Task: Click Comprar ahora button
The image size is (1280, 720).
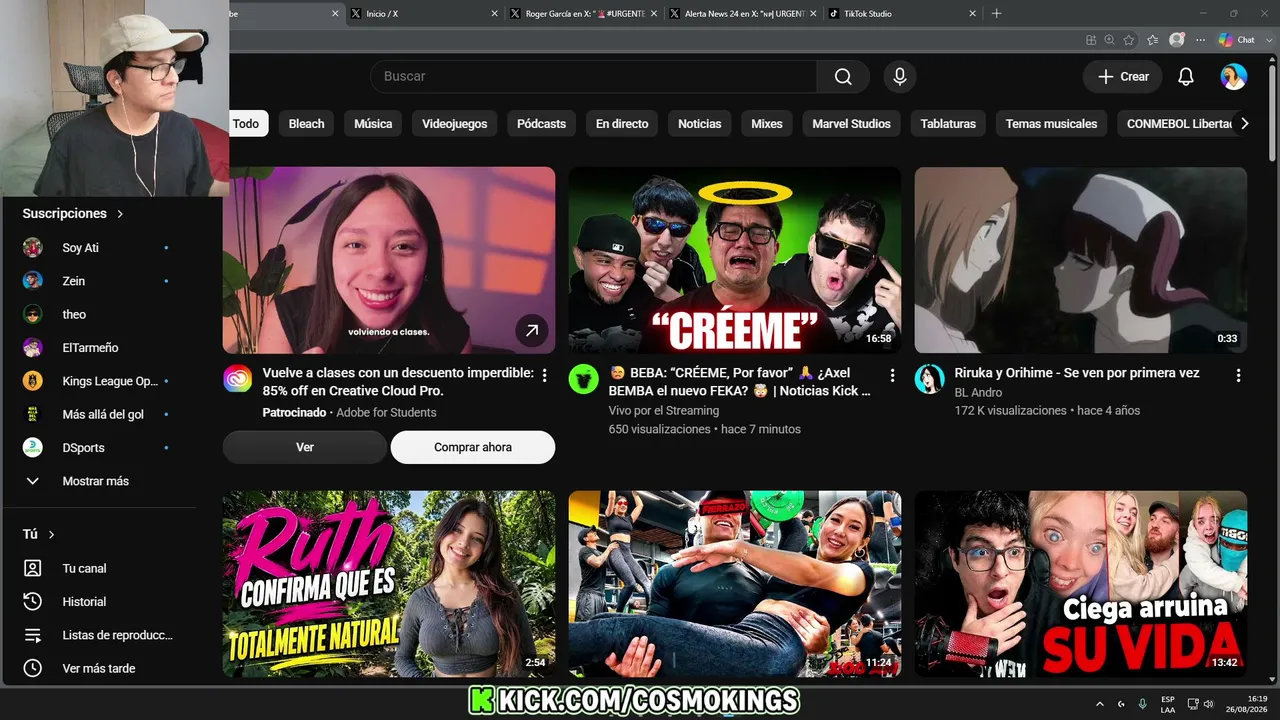Action: [473, 447]
